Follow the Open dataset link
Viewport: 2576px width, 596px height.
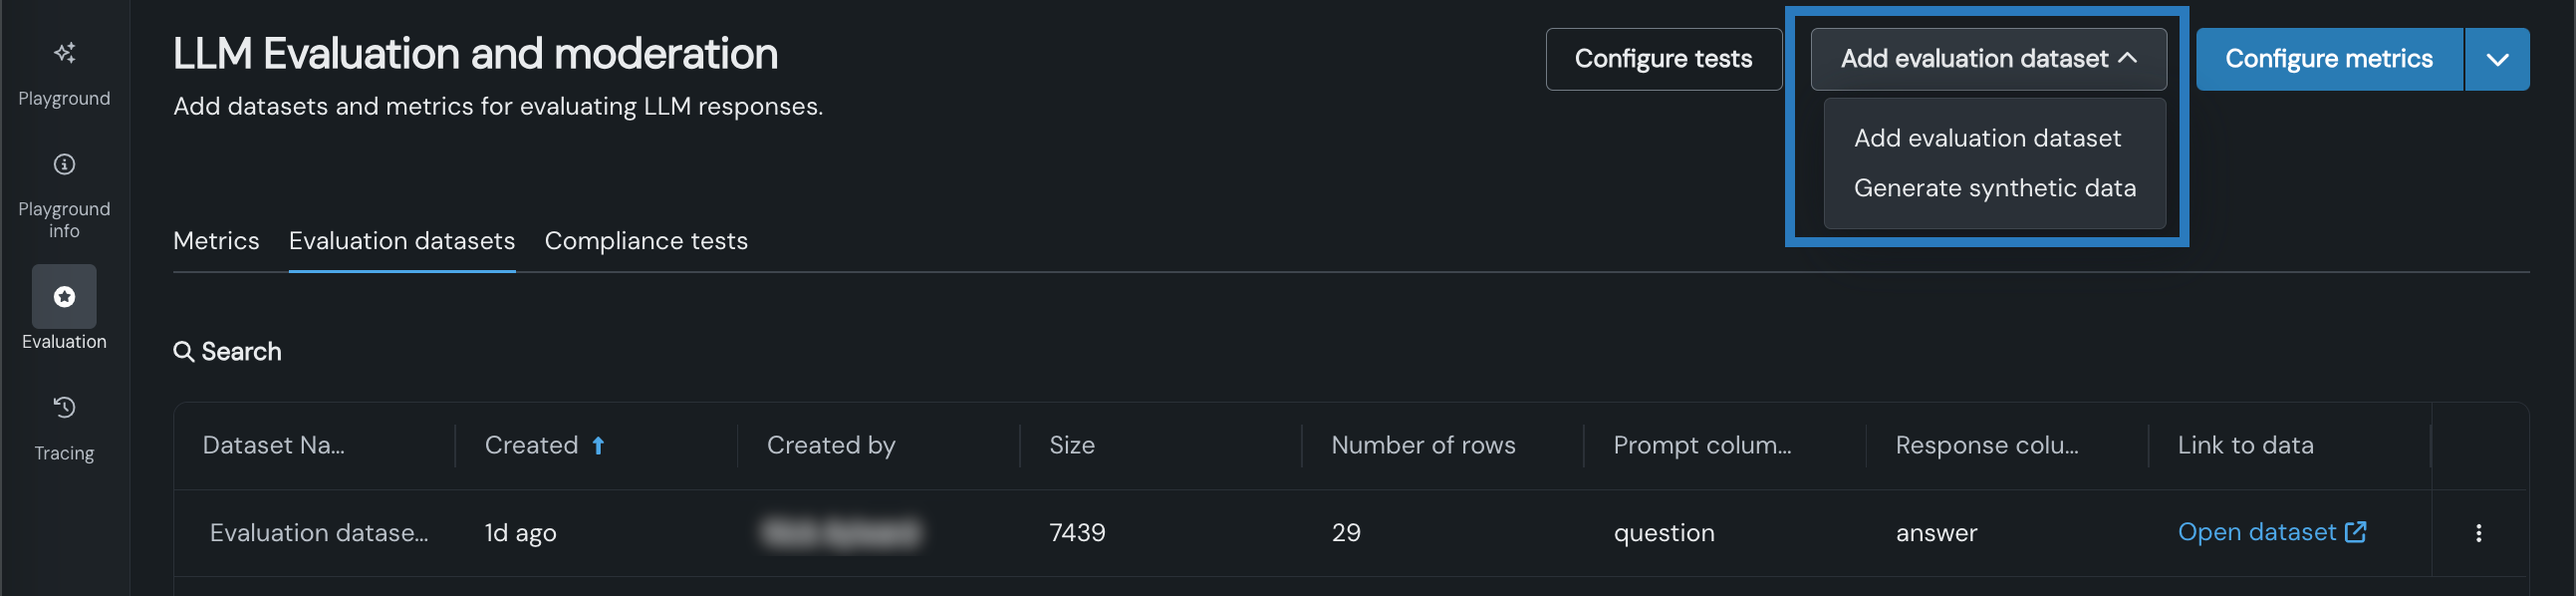point(2256,532)
